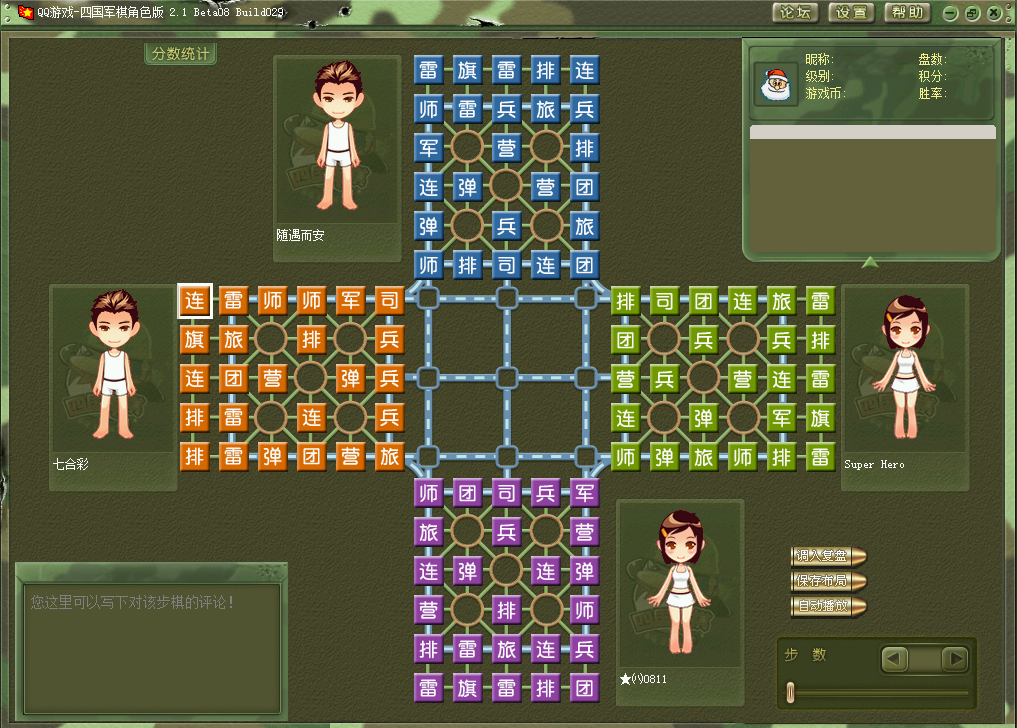Close the game window

click(994, 13)
